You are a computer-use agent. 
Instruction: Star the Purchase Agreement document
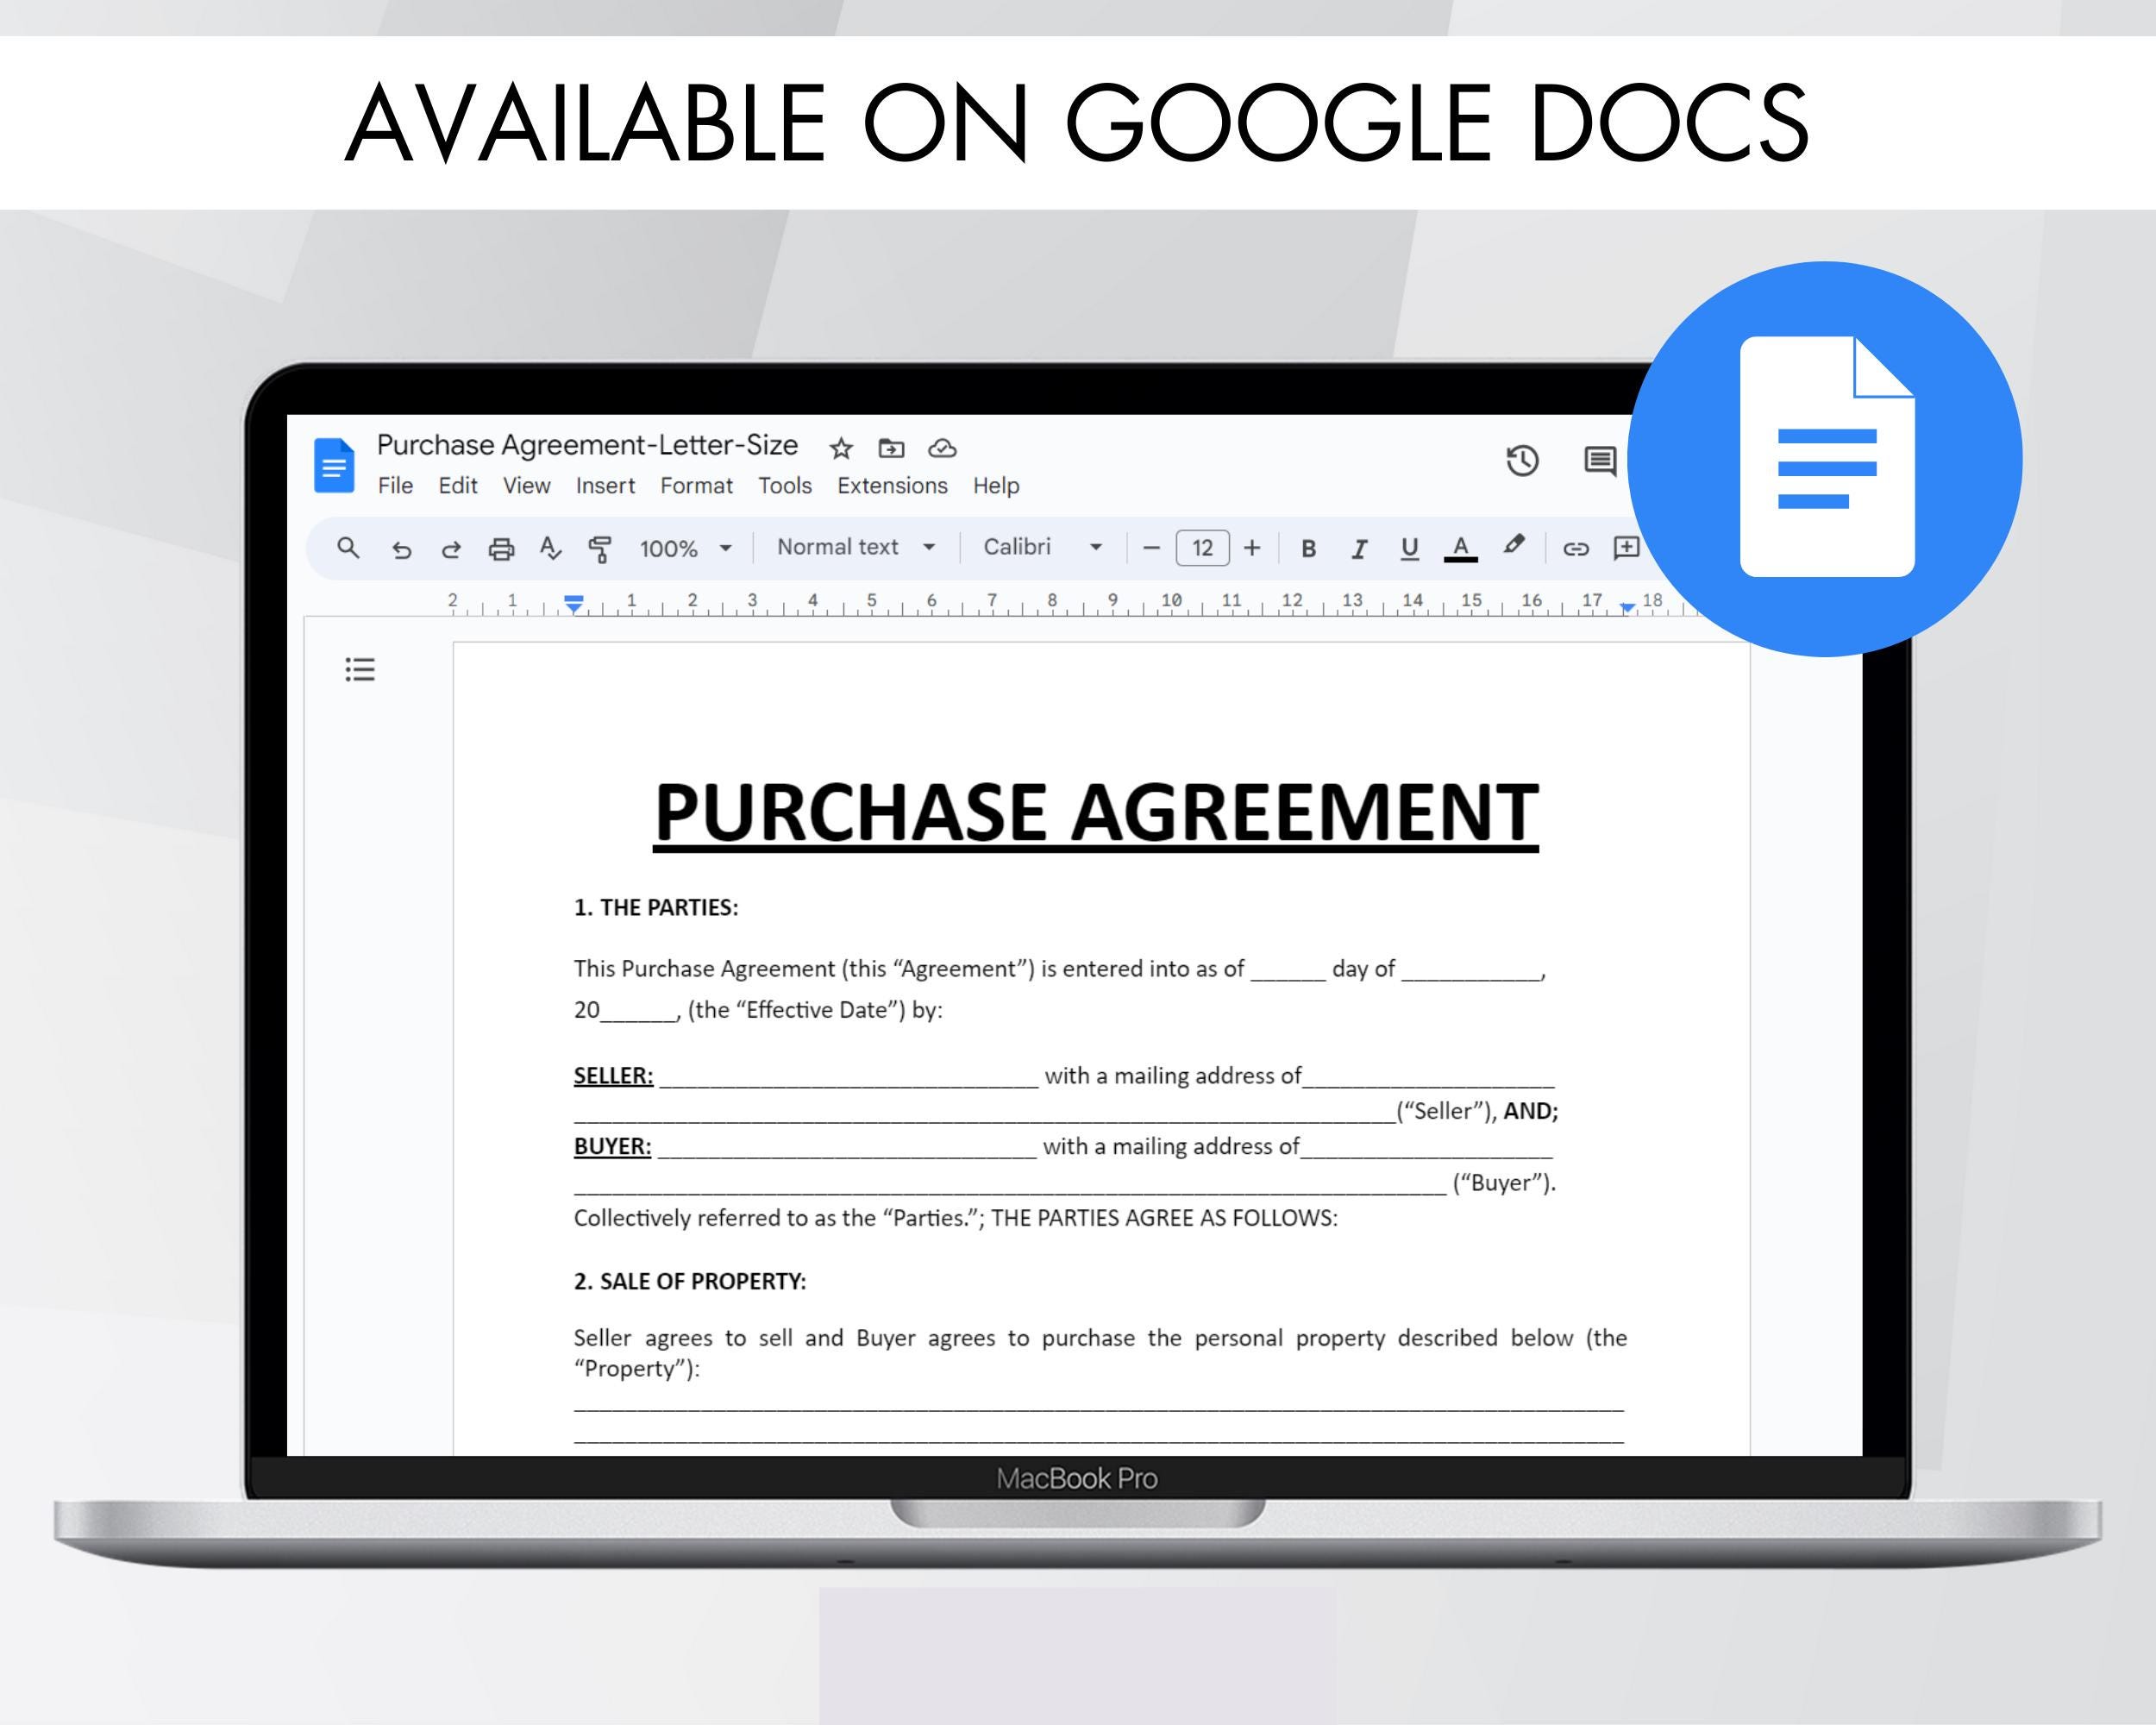pyautogui.click(x=841, y=448)
